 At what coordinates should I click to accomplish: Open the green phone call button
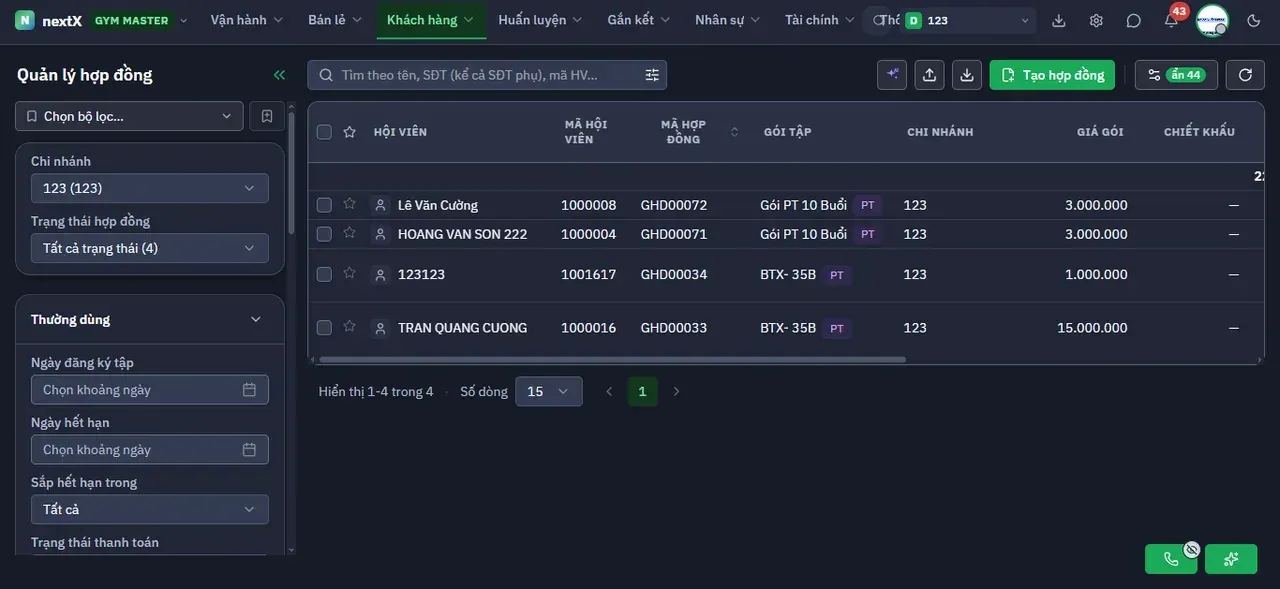pyautogui.click(x=1171, y=559)
